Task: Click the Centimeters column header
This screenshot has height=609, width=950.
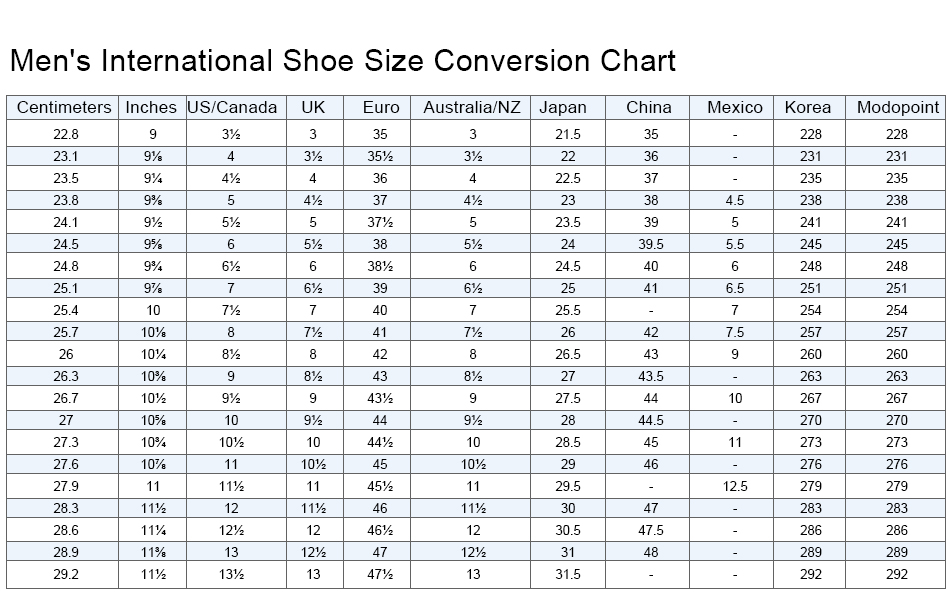Action: click(x=64, y=107)
